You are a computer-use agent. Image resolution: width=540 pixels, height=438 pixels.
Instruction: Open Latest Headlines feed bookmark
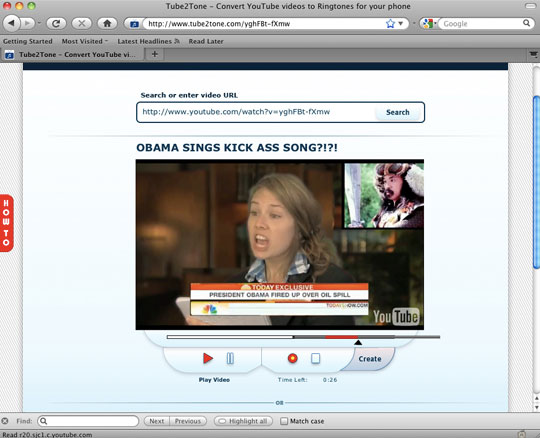pos(148,41)
